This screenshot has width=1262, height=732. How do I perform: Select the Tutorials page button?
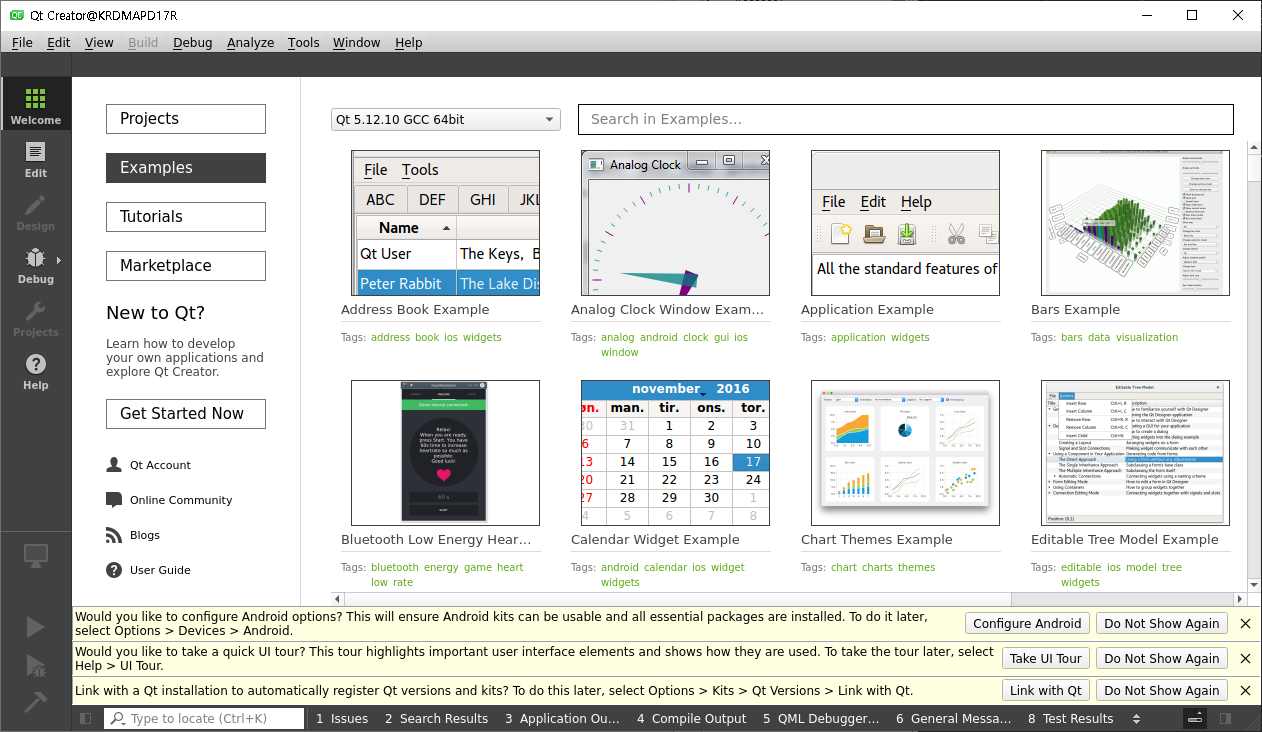(x=186, y=217)
